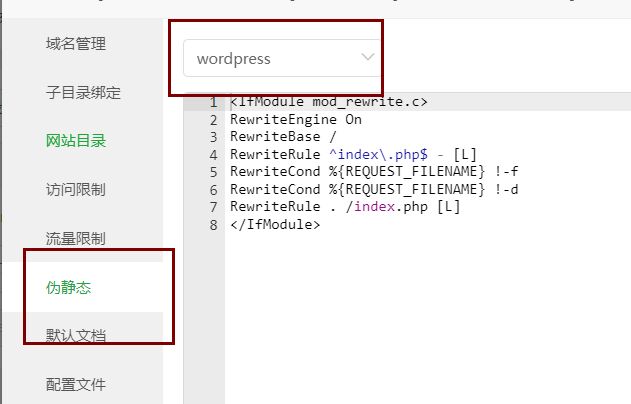Select the 网站目录 sidebar item
Screen dimensions: 631x404
[75, 140]
